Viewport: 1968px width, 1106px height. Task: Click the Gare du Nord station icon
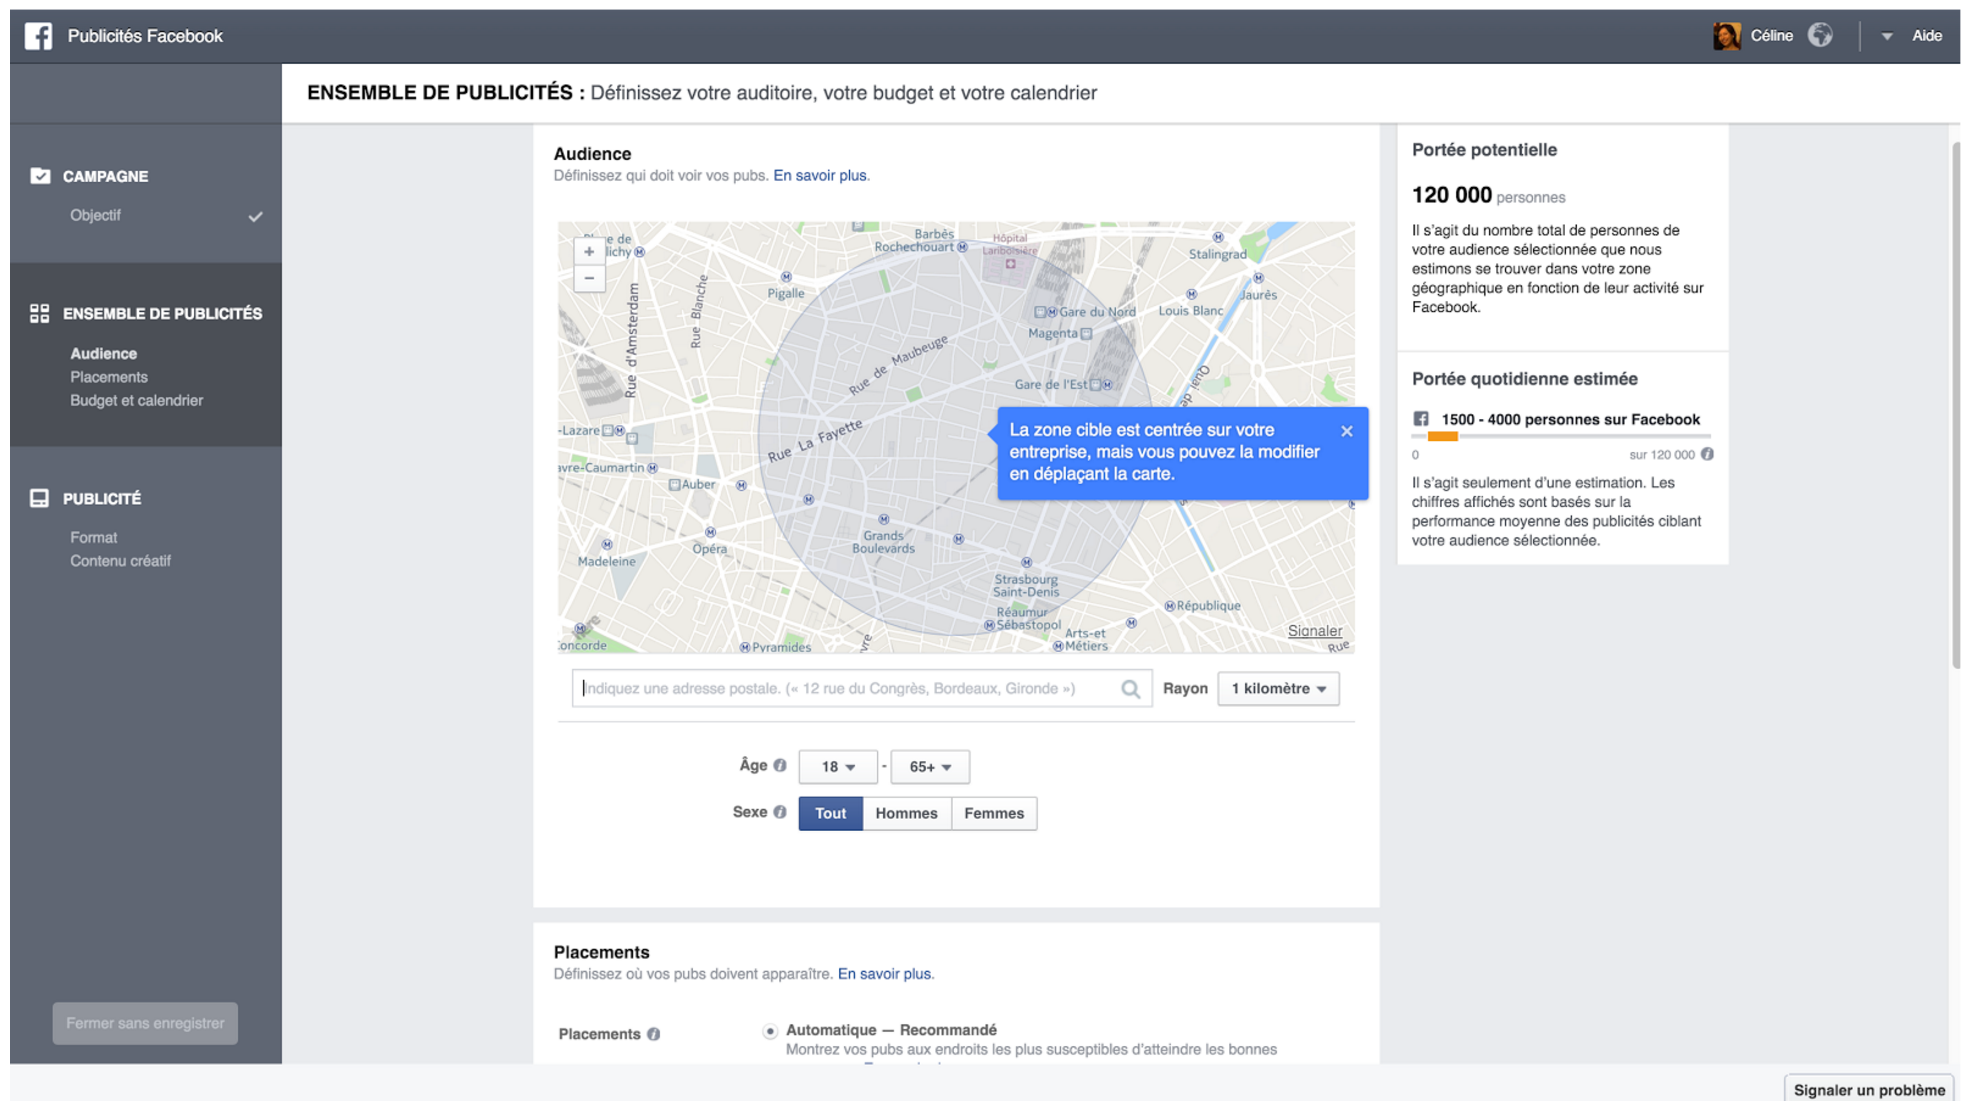pos(1045,312)
